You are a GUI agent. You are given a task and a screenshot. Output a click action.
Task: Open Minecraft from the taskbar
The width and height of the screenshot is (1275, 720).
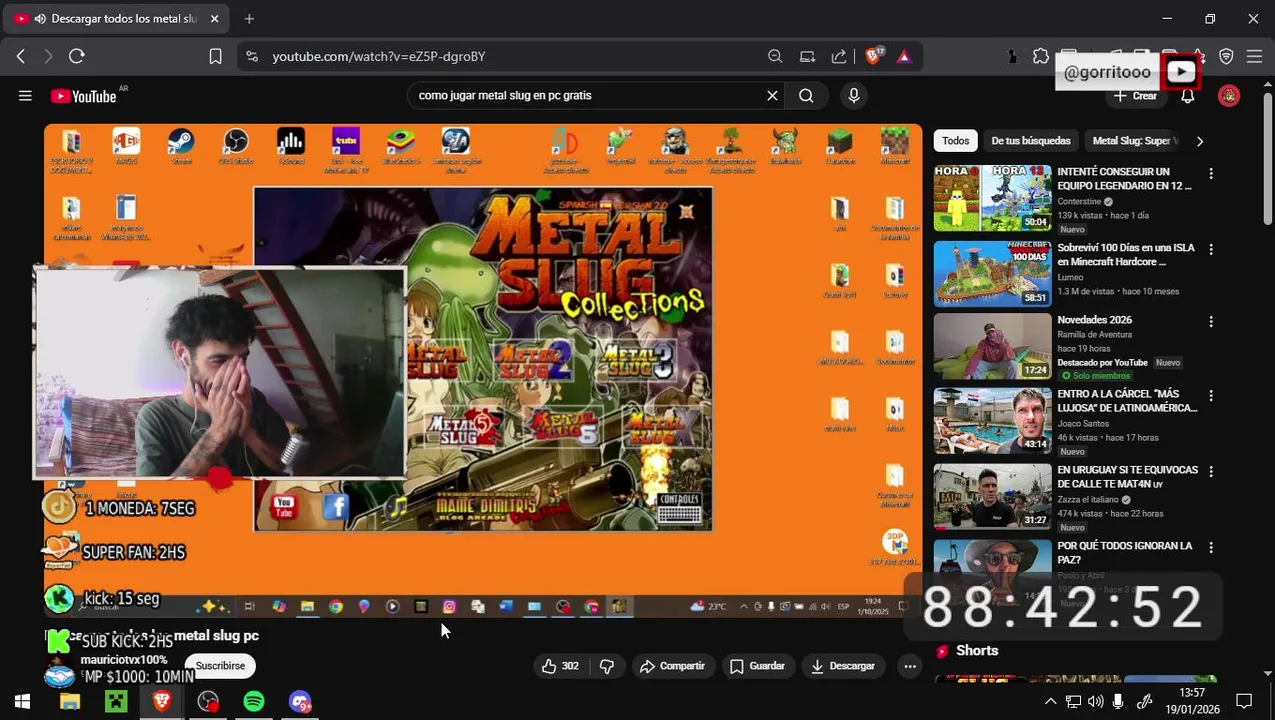click(x=116, y=702)
